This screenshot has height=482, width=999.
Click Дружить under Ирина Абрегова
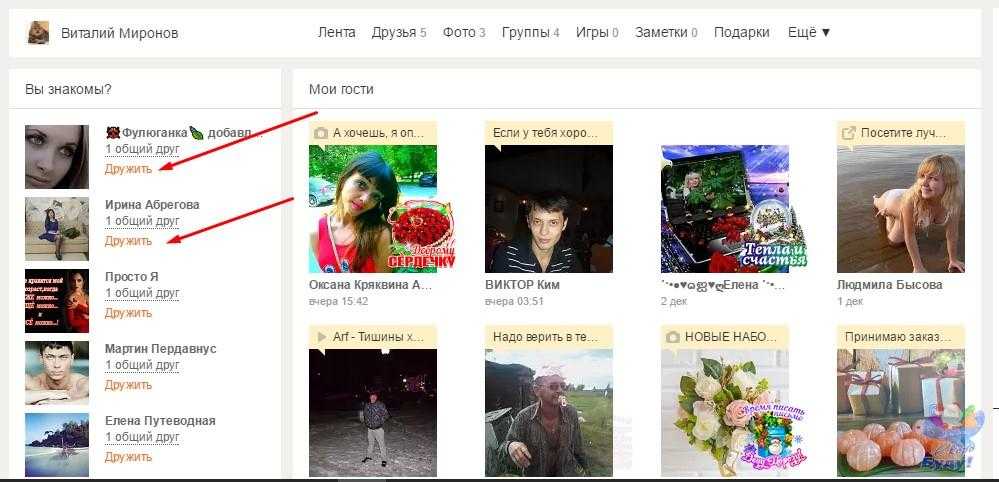(x=128, y=241)
